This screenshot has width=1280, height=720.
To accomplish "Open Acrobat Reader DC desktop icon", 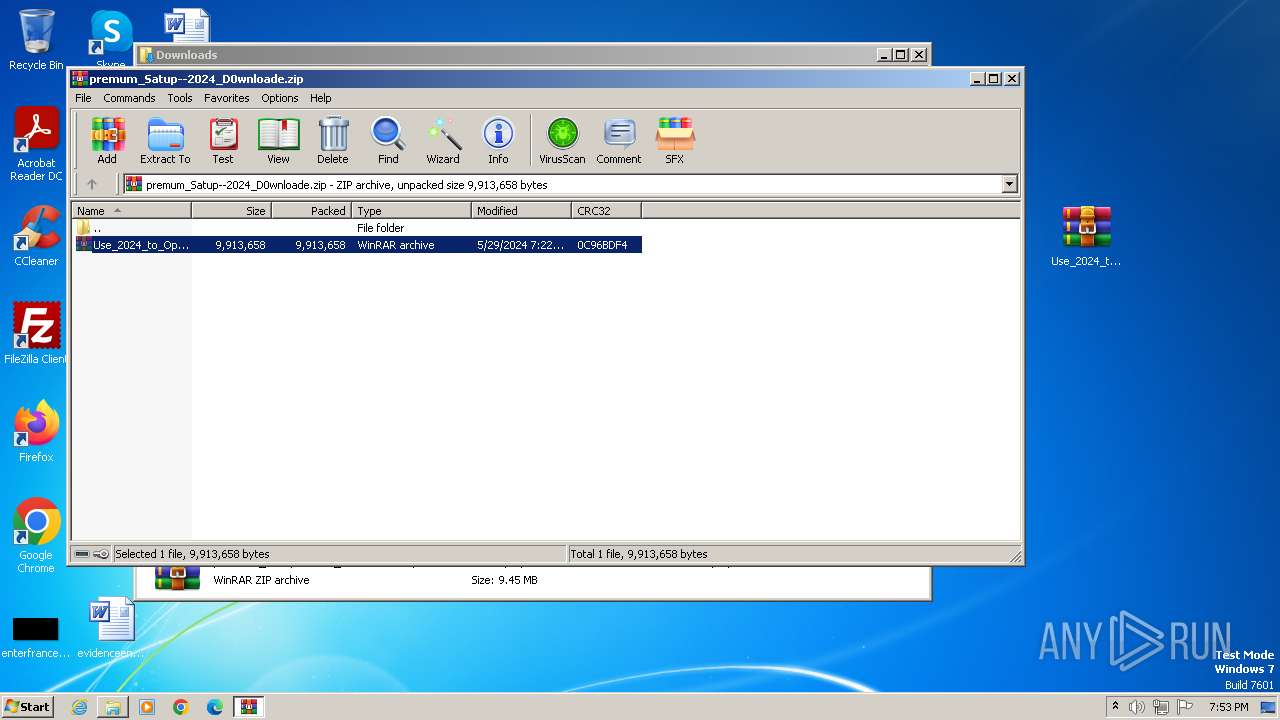I will (36, 145).
